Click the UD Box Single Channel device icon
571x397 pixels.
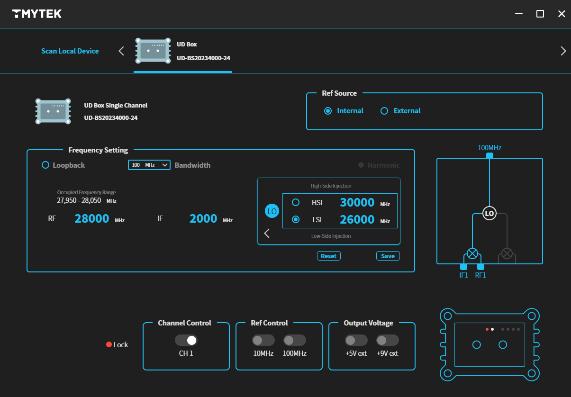(53, 111)
